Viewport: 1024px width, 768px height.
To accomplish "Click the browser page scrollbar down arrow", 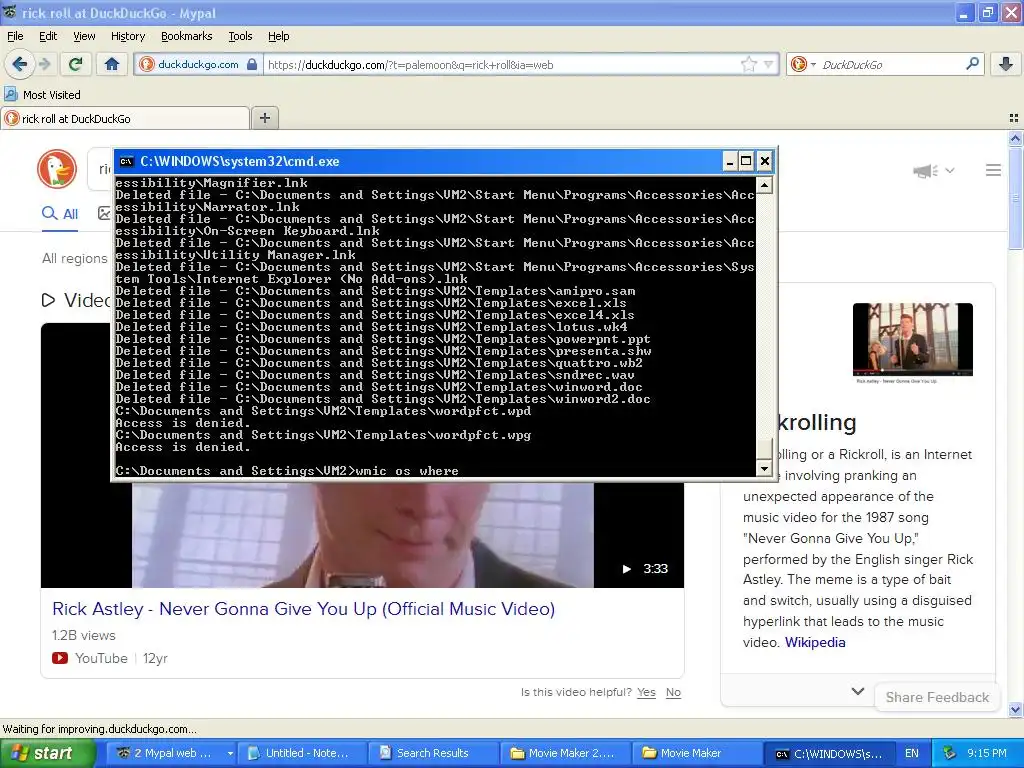I will [x=1015, y=709].
